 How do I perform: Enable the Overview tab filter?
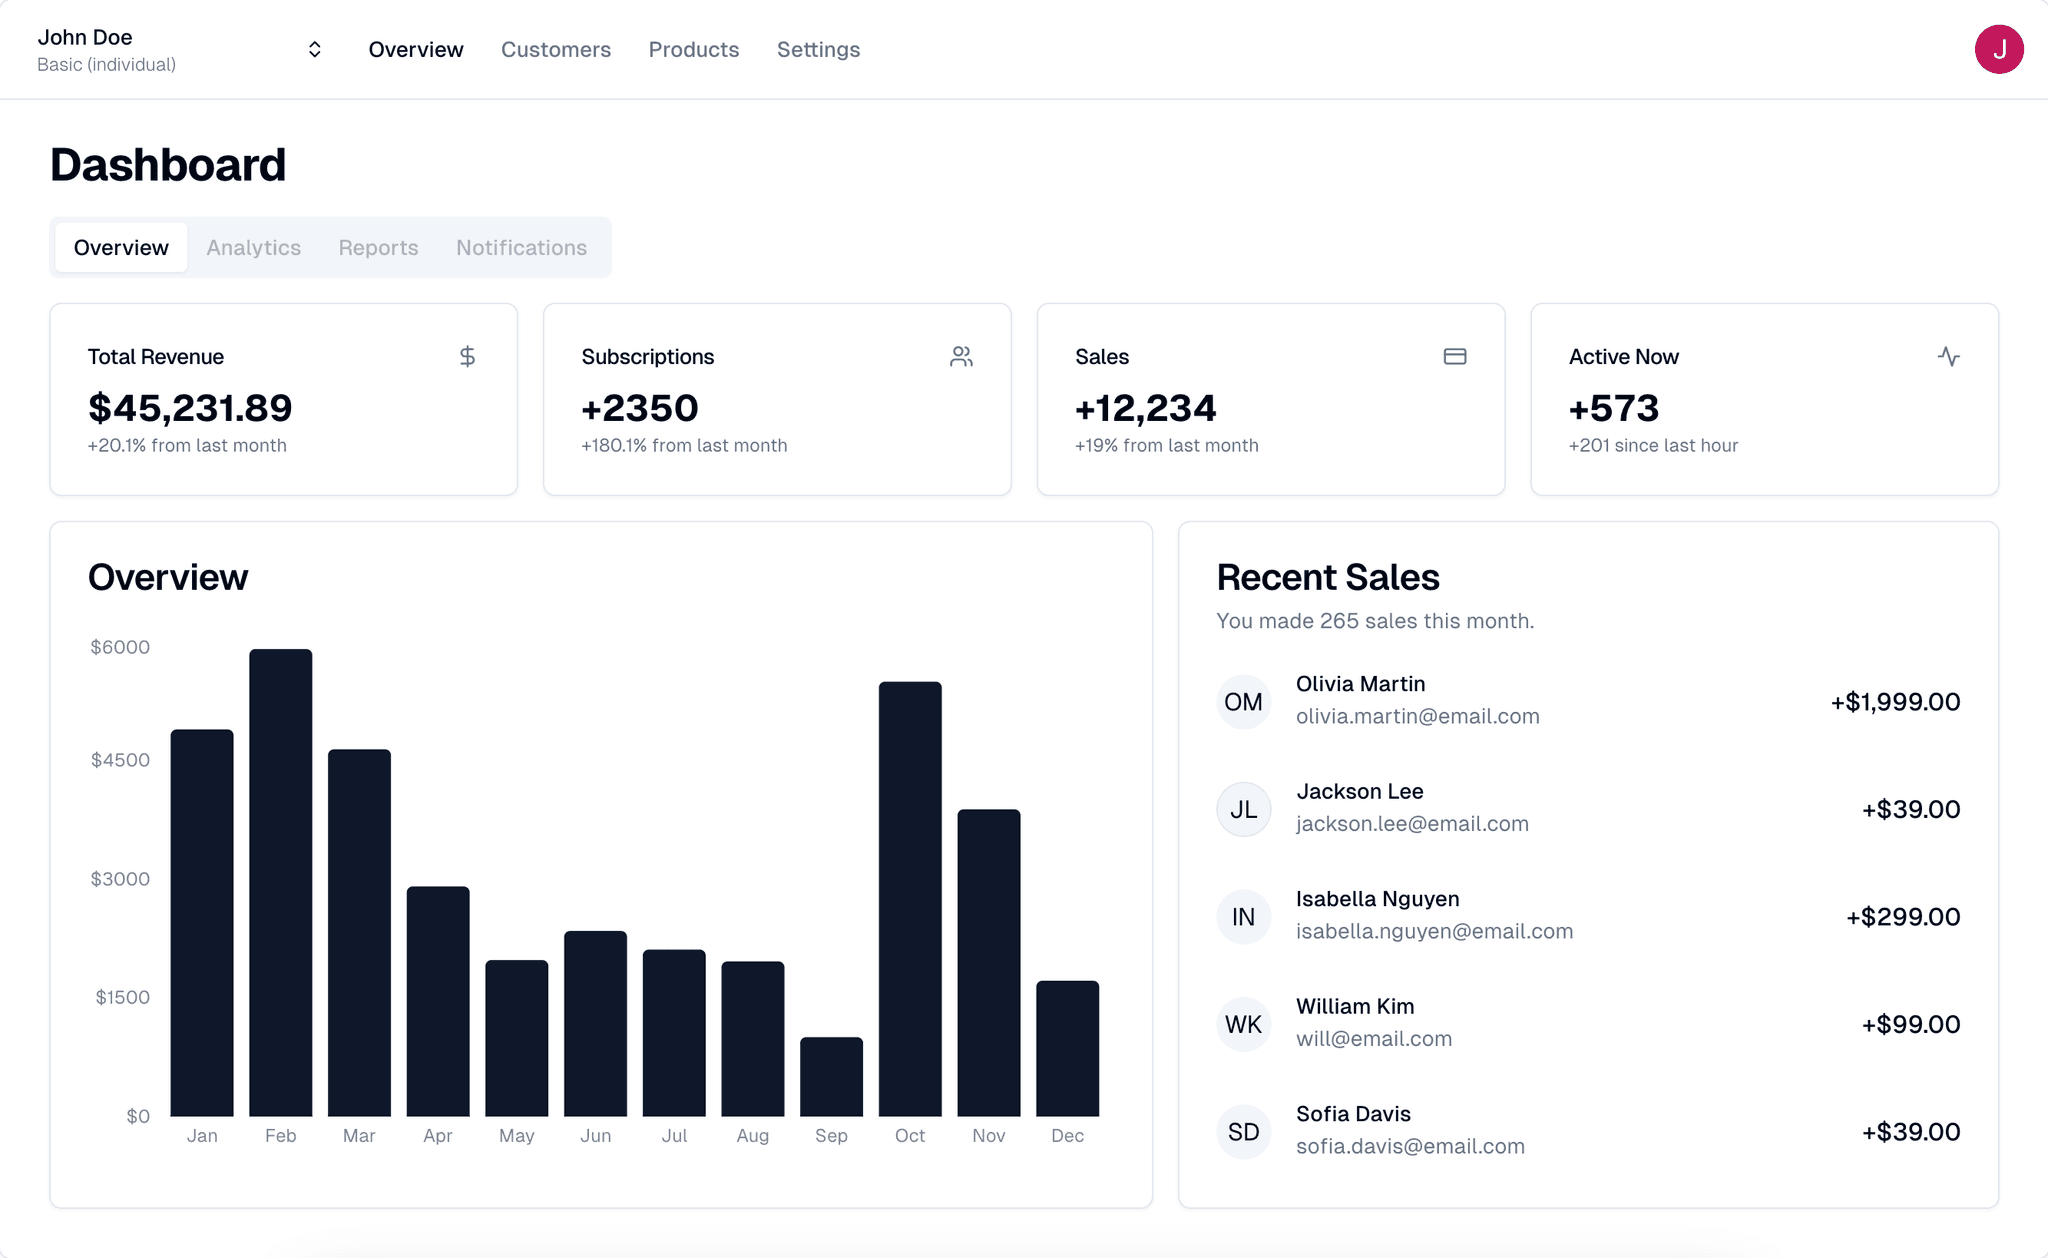[121, 247]
